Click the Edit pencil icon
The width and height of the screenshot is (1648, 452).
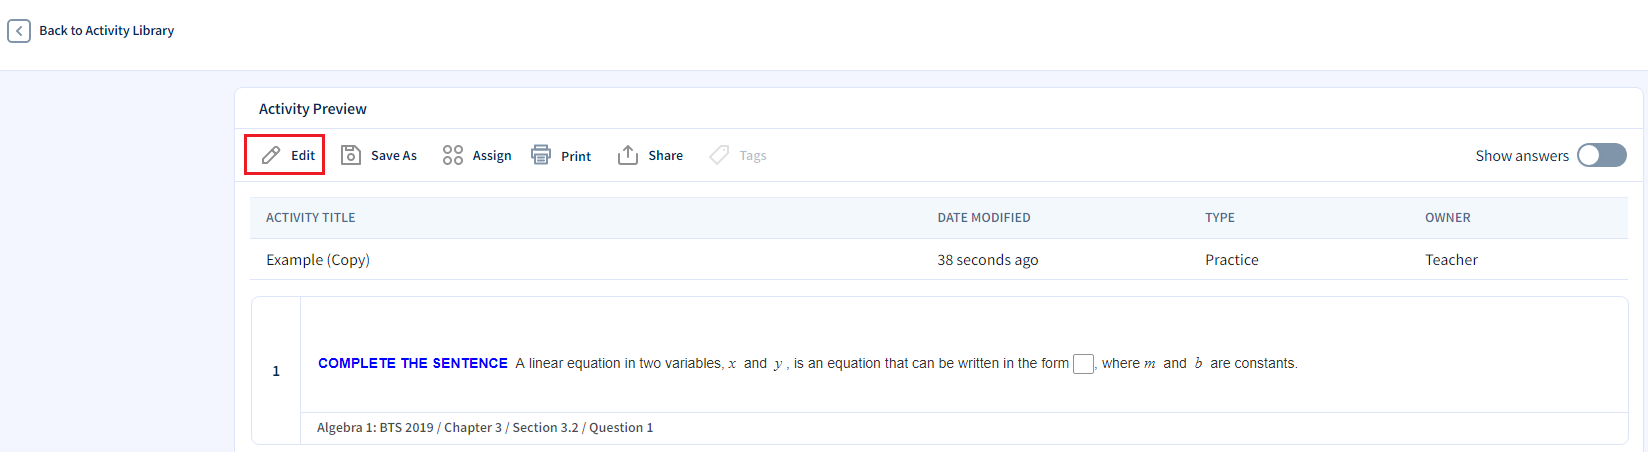pyautogui.click(x=271, y=155)
